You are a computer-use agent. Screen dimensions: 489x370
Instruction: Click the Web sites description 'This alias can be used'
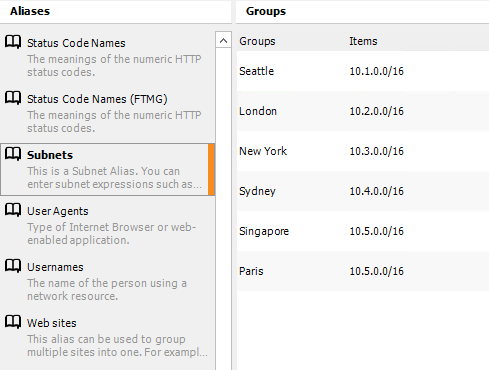[x=117, y=346]
